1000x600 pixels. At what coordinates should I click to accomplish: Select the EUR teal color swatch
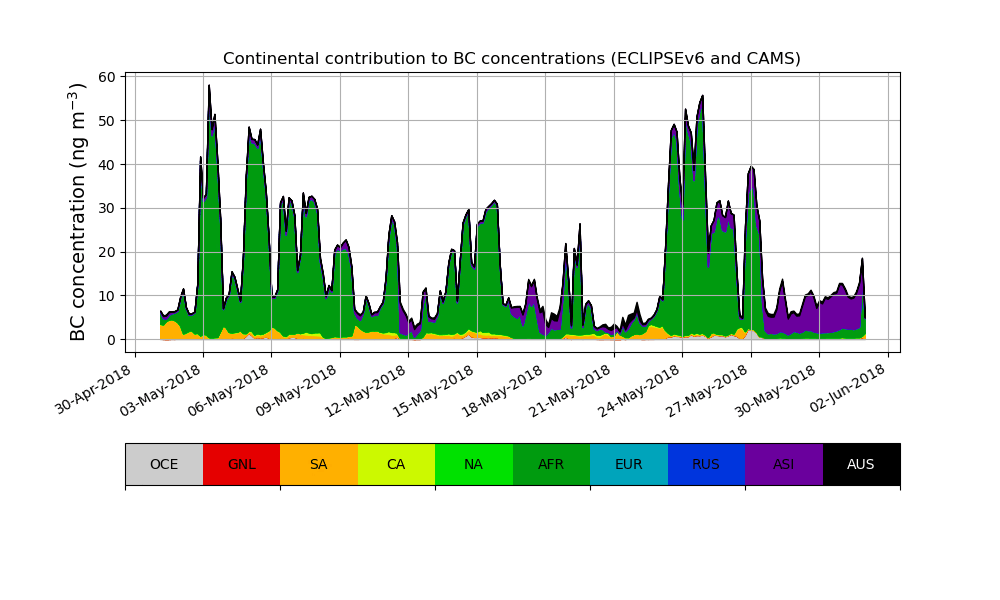(x=629, y=464)
